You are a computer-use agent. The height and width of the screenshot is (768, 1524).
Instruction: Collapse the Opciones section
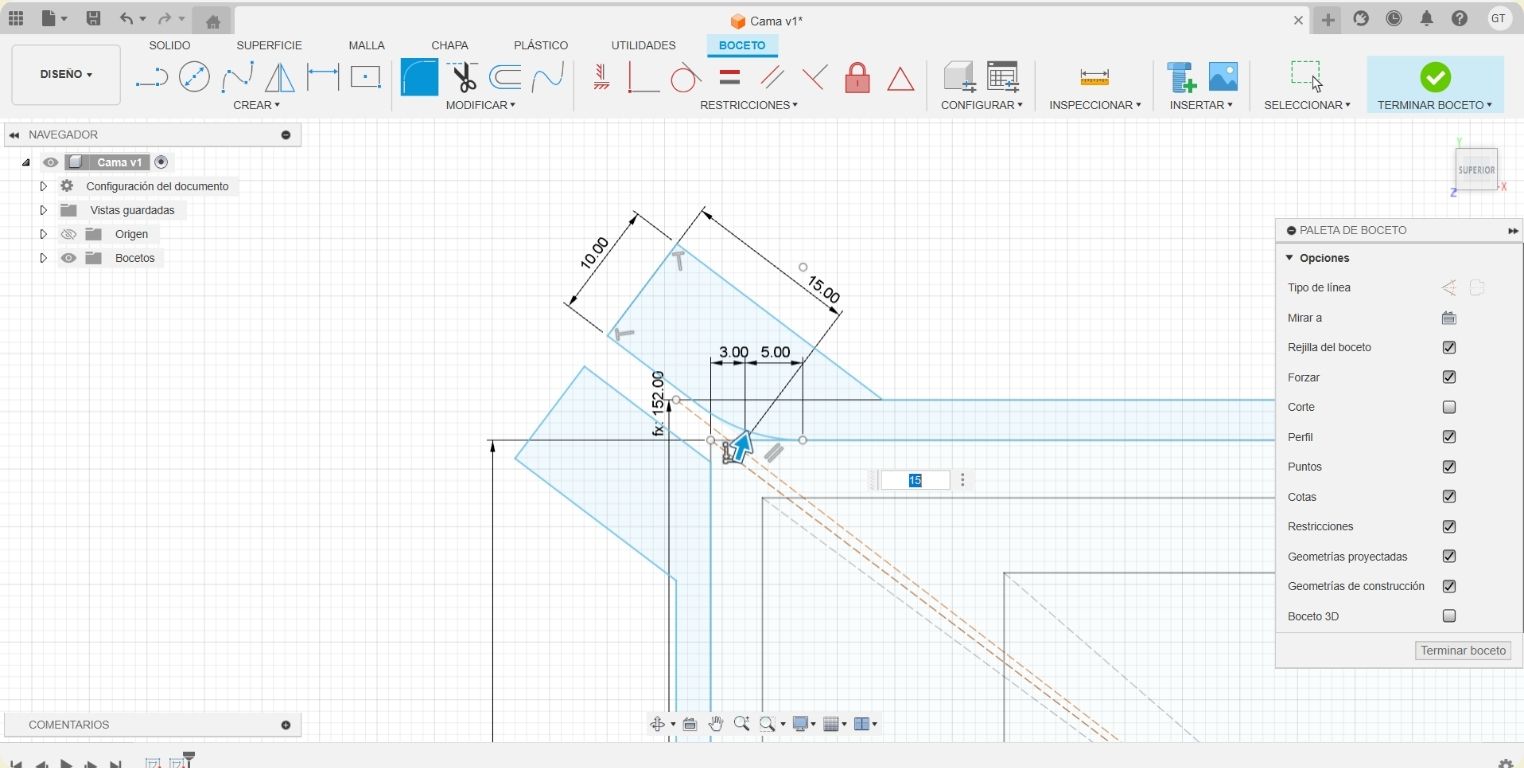click(x=1290, y=258)
